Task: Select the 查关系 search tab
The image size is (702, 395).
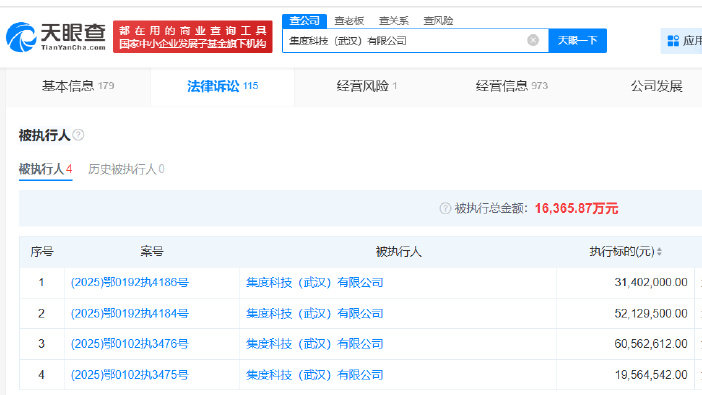Action: point(394,21)
